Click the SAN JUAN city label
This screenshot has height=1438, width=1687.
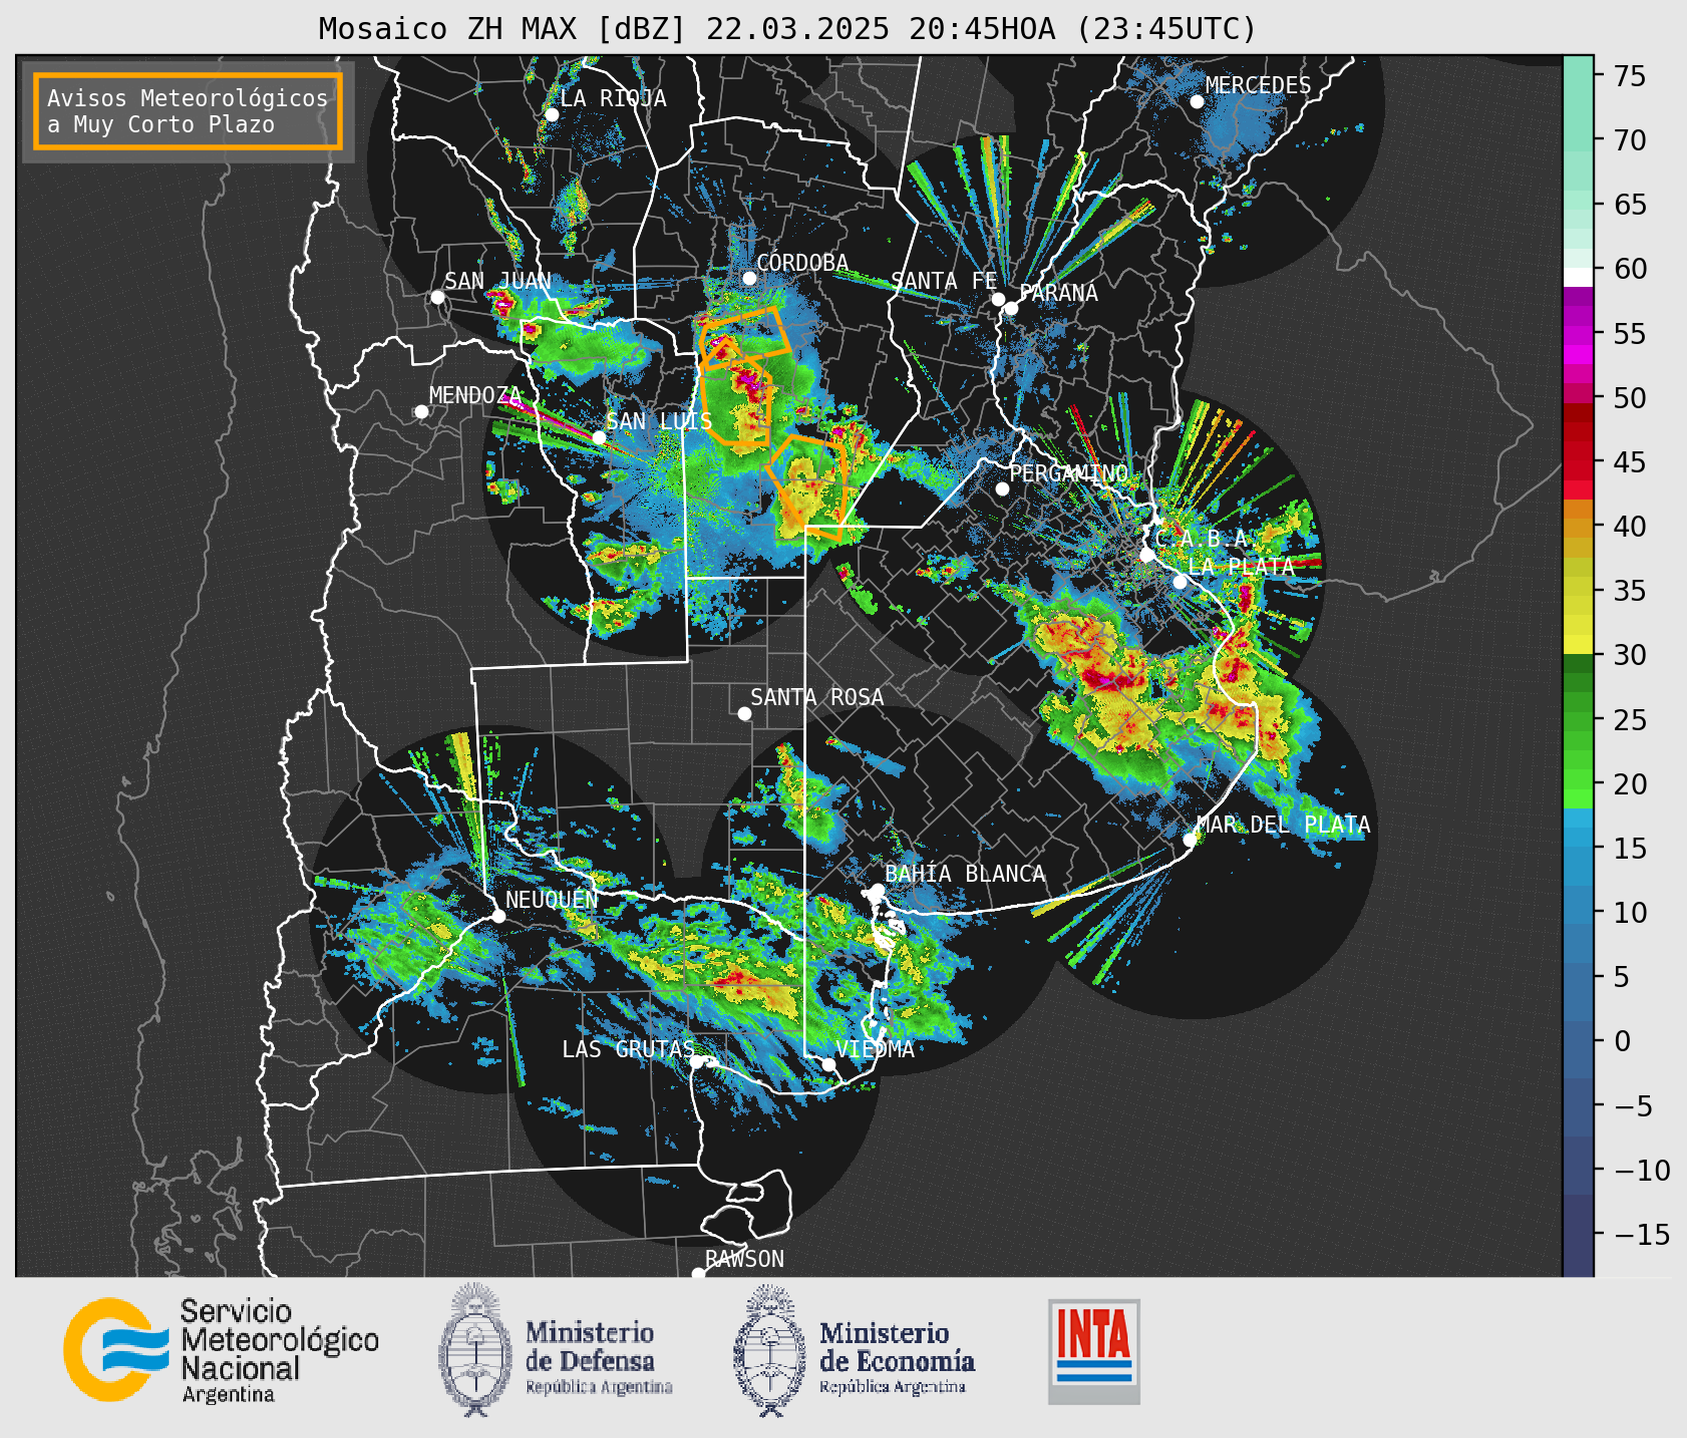497,281
